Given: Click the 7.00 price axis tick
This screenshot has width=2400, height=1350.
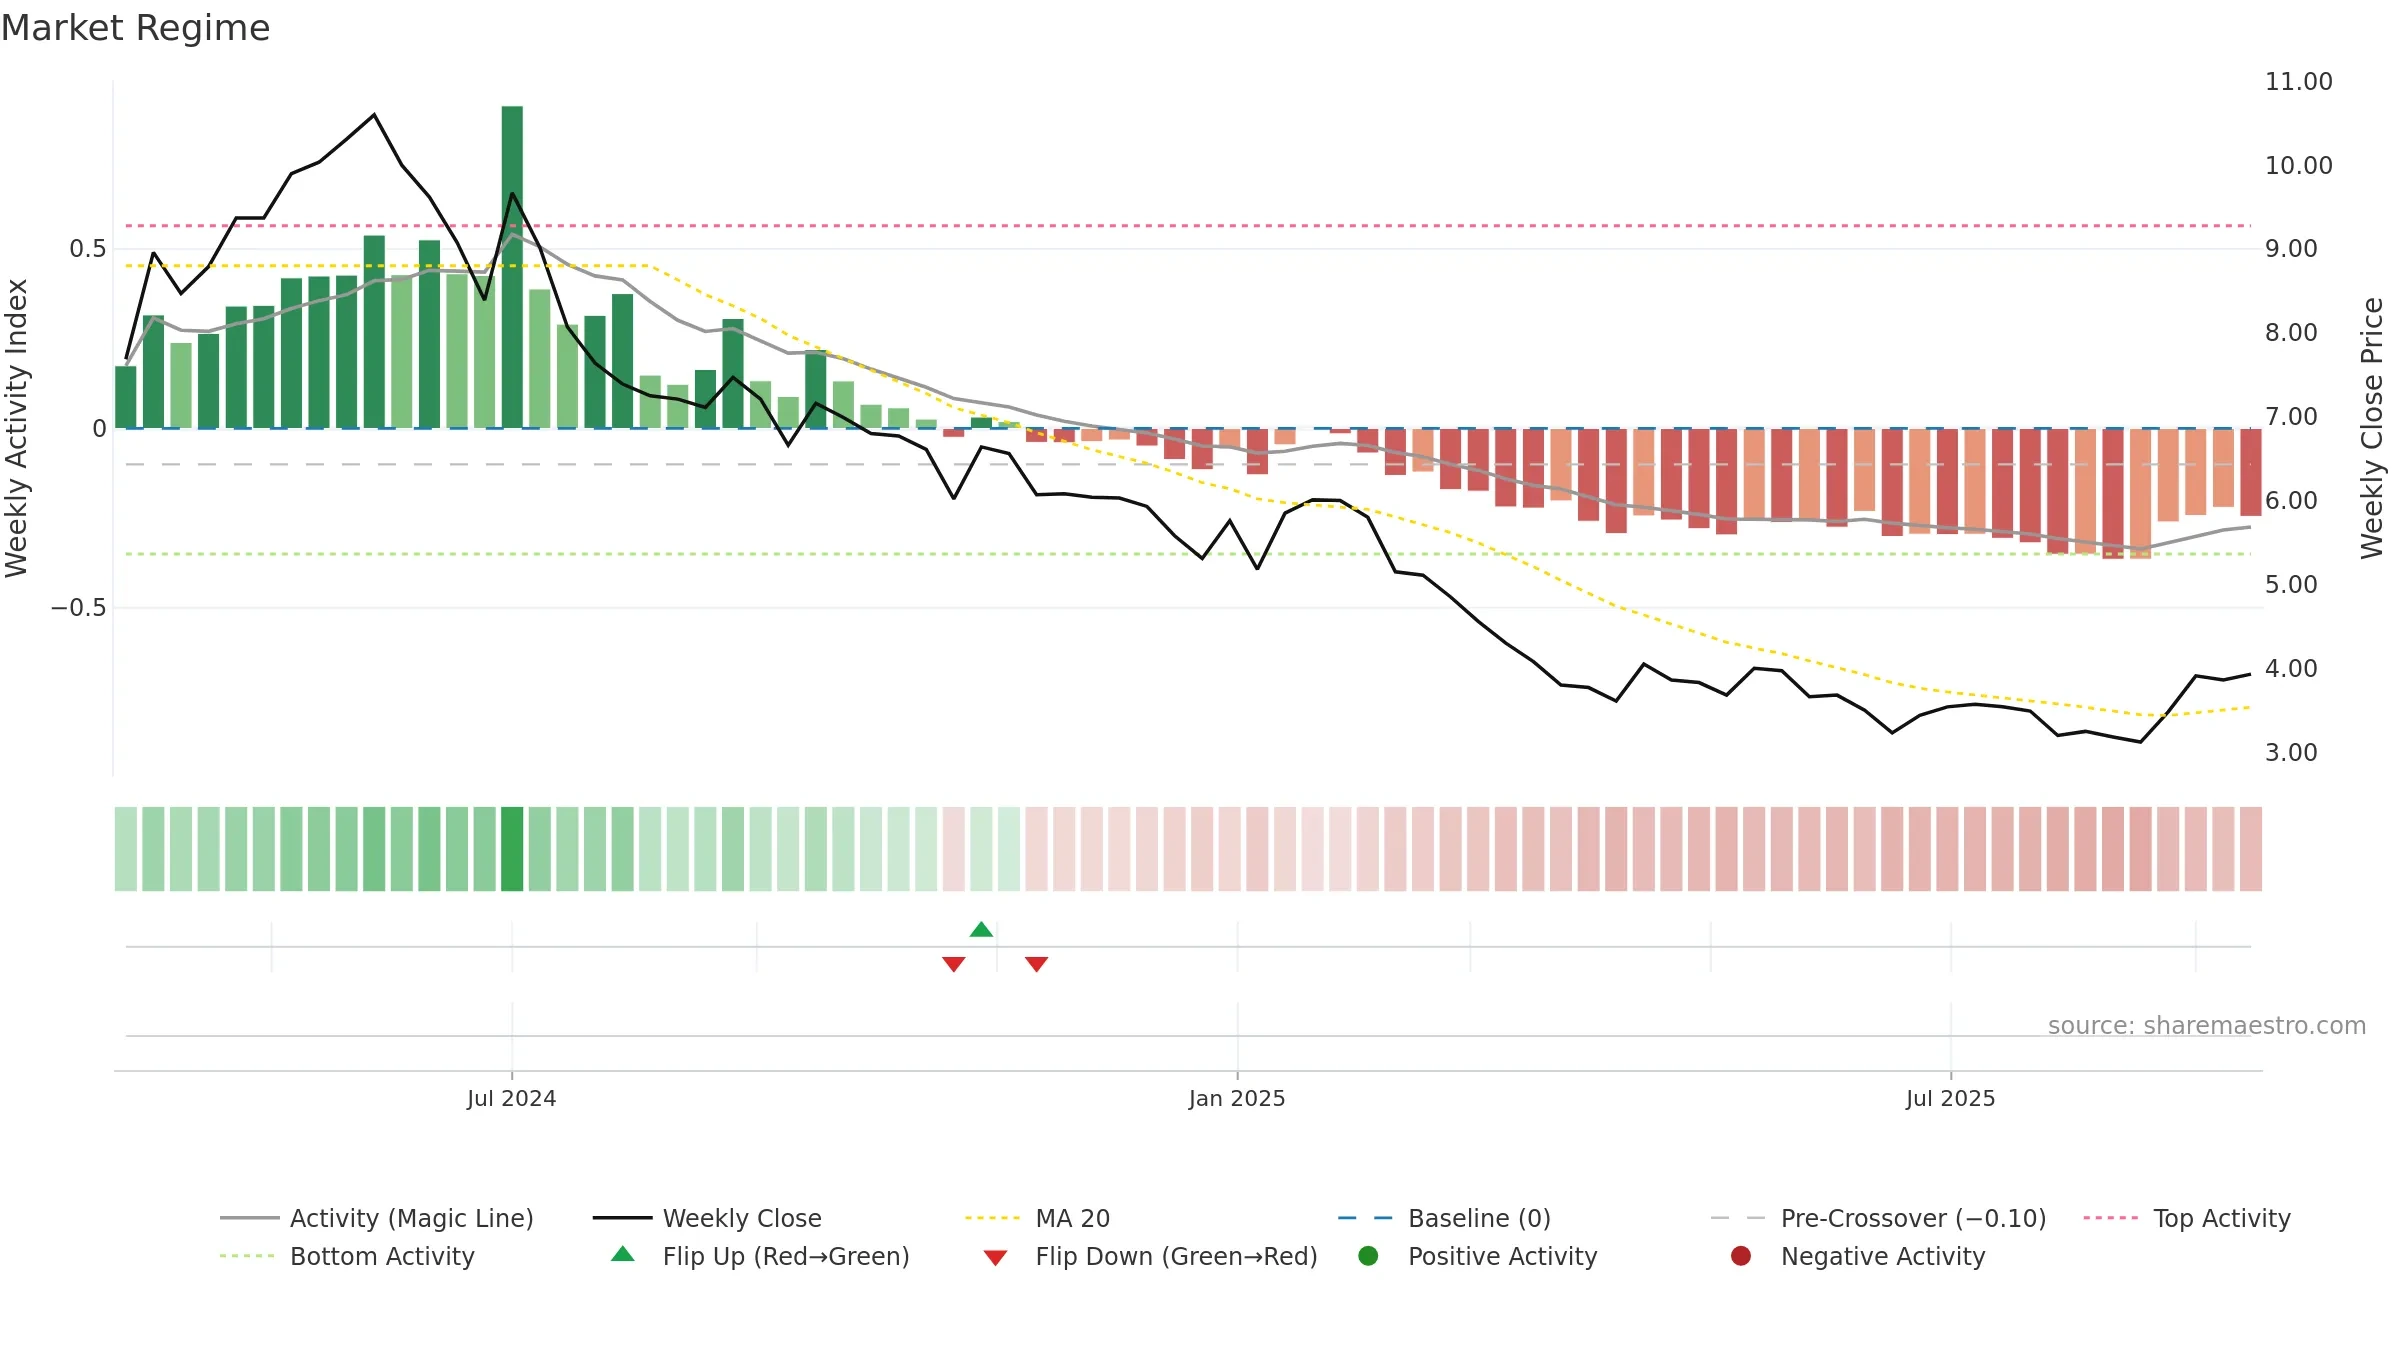Looking at the screenshot, I should [x=2291, y=416].
